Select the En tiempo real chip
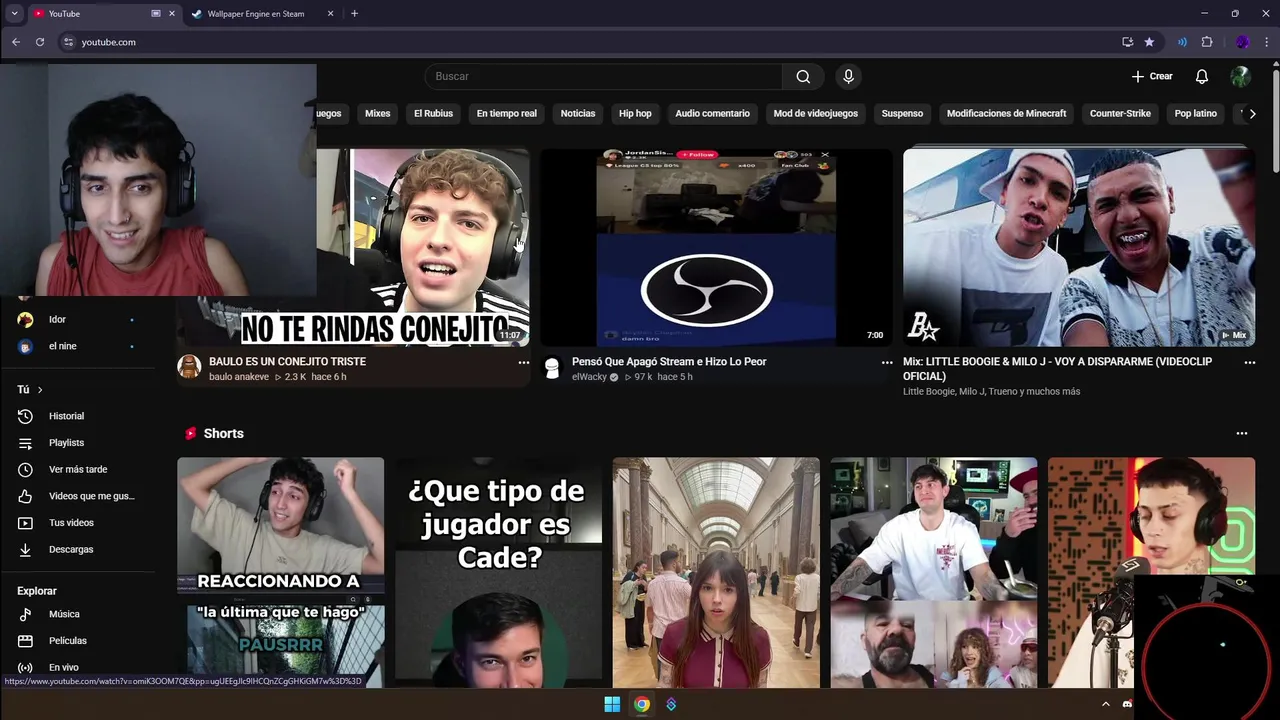Image resolution: width=1280 pixels, height=720 pixels. pyautogui.click(x=506, y=114)
